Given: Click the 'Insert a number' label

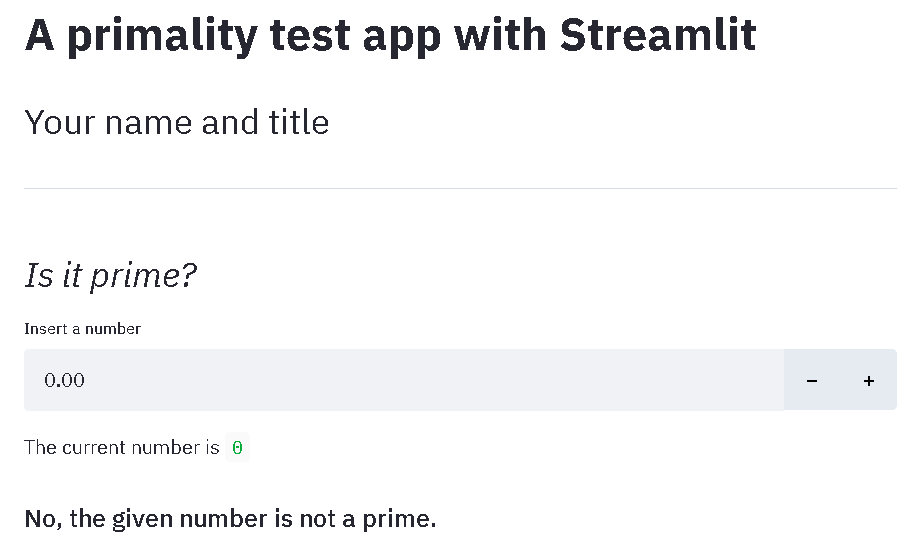Looking at the screenshot, I should pyautogui.click(x=82, y=329).
